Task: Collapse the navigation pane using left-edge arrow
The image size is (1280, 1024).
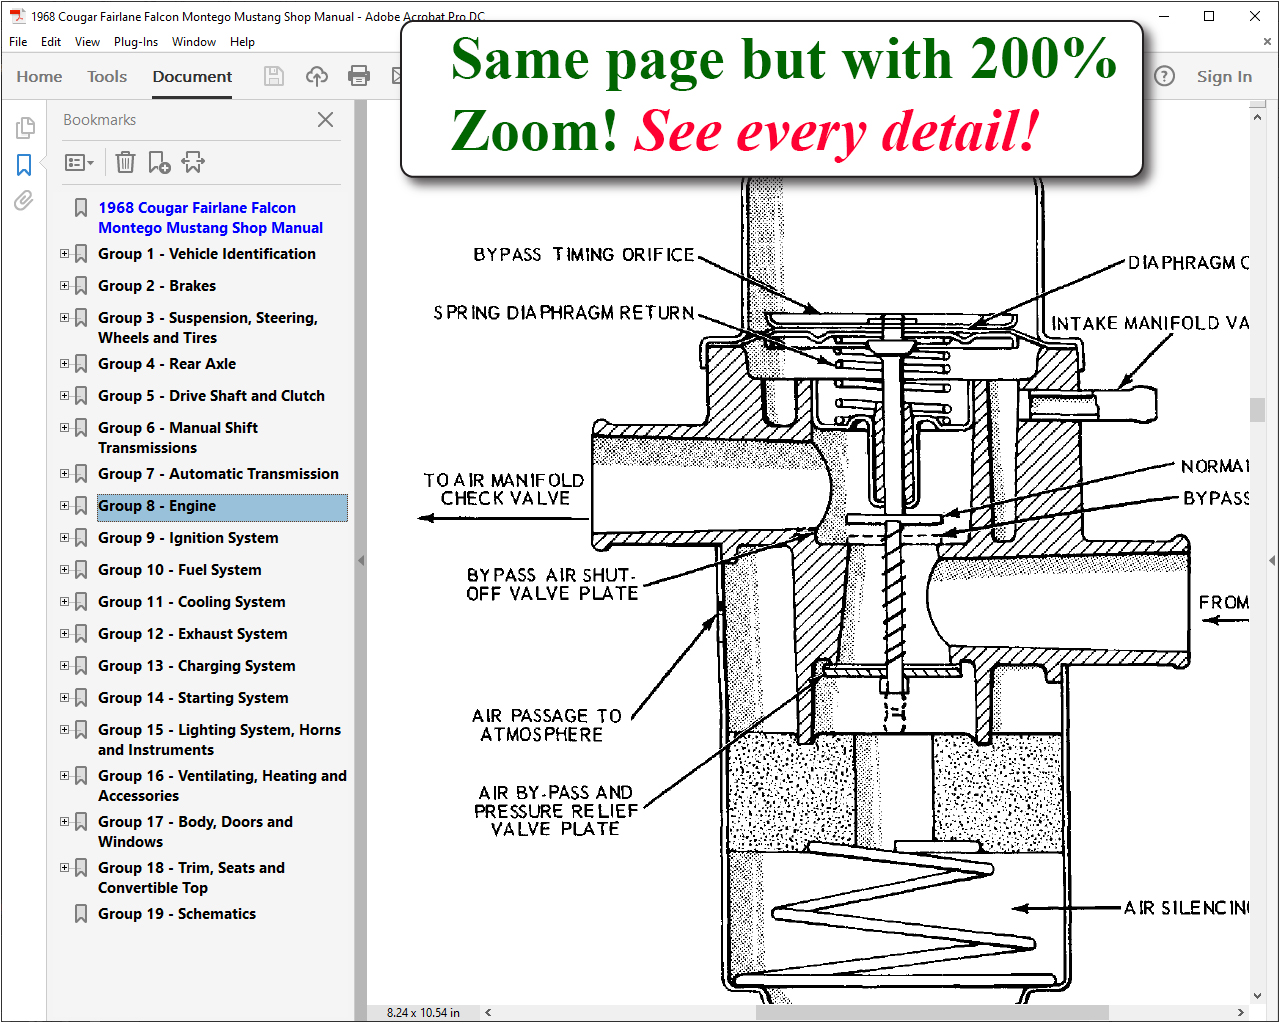Action: click(x=361, y=560)
